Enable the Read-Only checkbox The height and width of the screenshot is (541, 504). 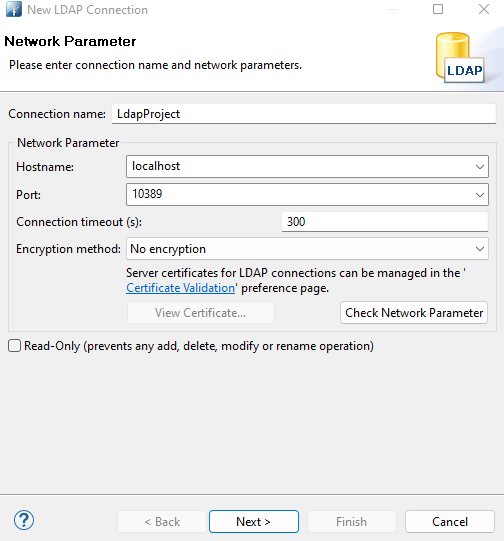[x=14, y=346]
